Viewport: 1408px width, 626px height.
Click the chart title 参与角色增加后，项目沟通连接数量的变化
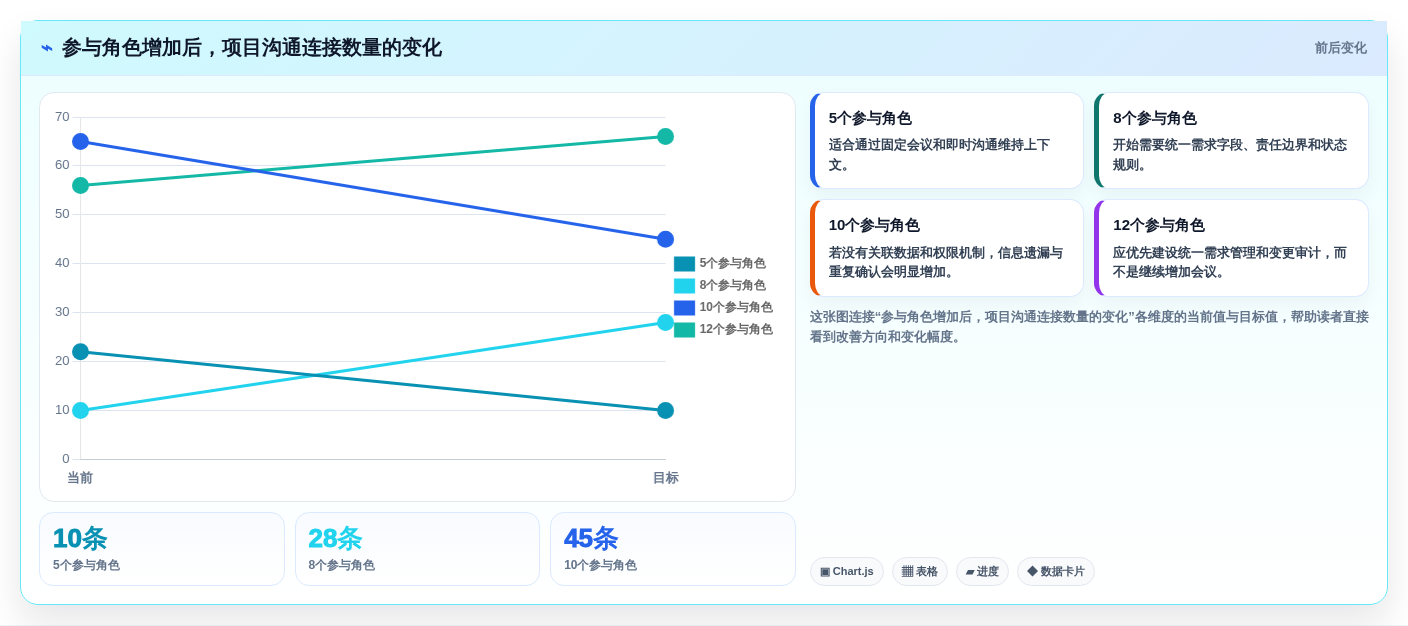point(251,48)
